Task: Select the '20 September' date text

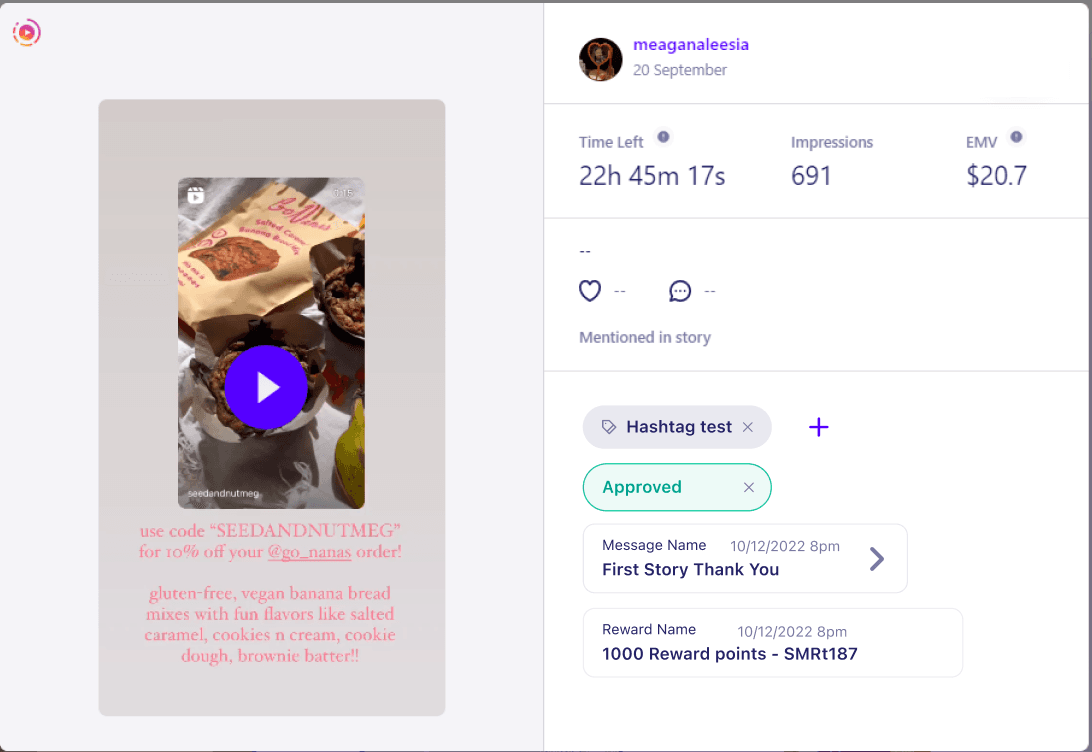Action: click(x=680, y=70)
